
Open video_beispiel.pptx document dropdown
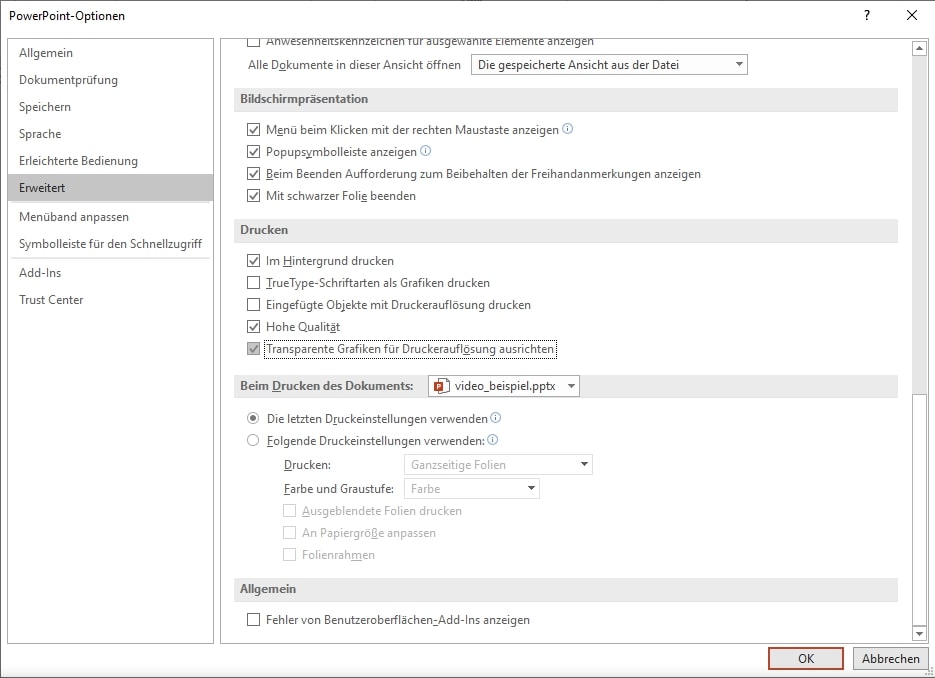pos(504,386)
